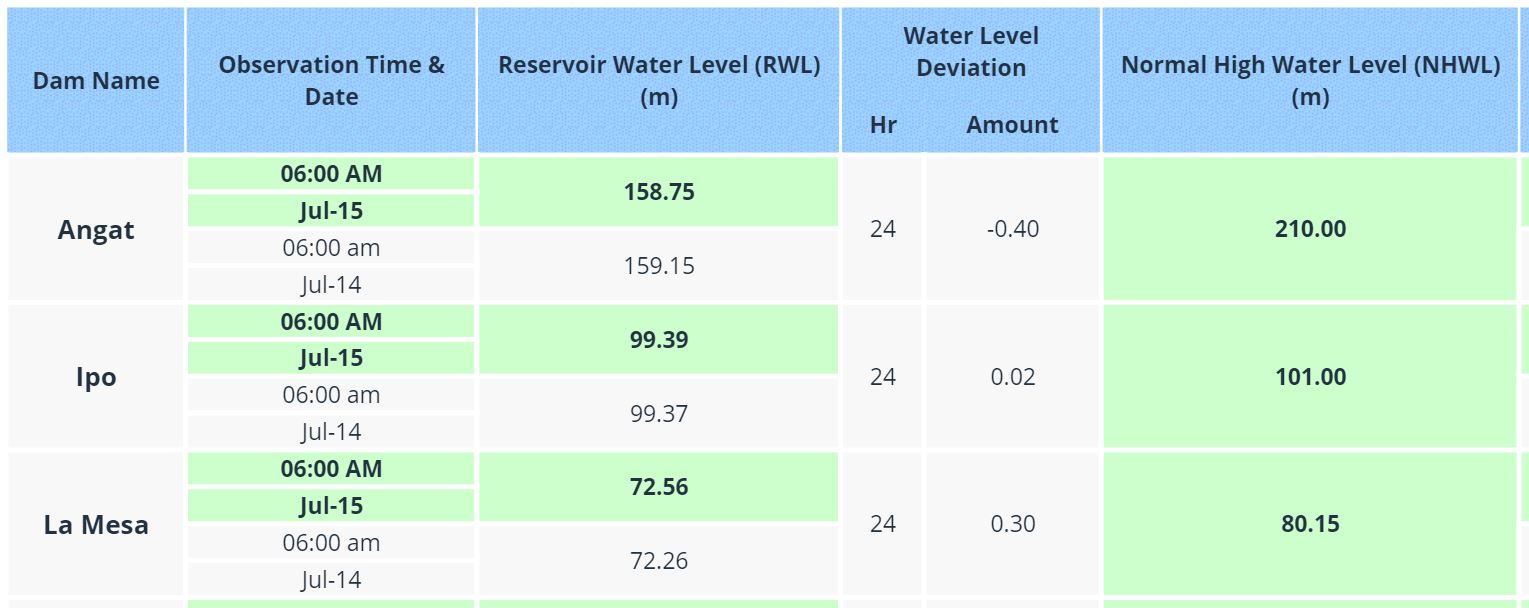Screen dimensions: 1529x608
Task: Click La Mesa's 80.15 normal high level
Action: [x=1310, y=524]
